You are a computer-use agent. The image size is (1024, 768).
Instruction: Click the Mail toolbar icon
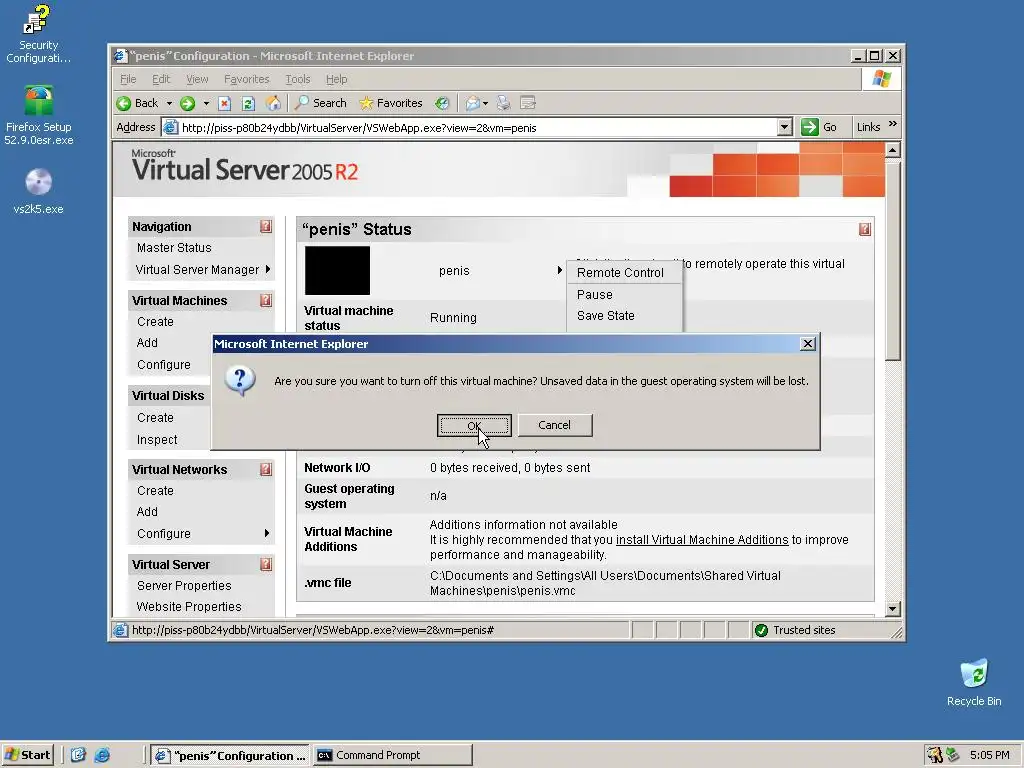472,103
